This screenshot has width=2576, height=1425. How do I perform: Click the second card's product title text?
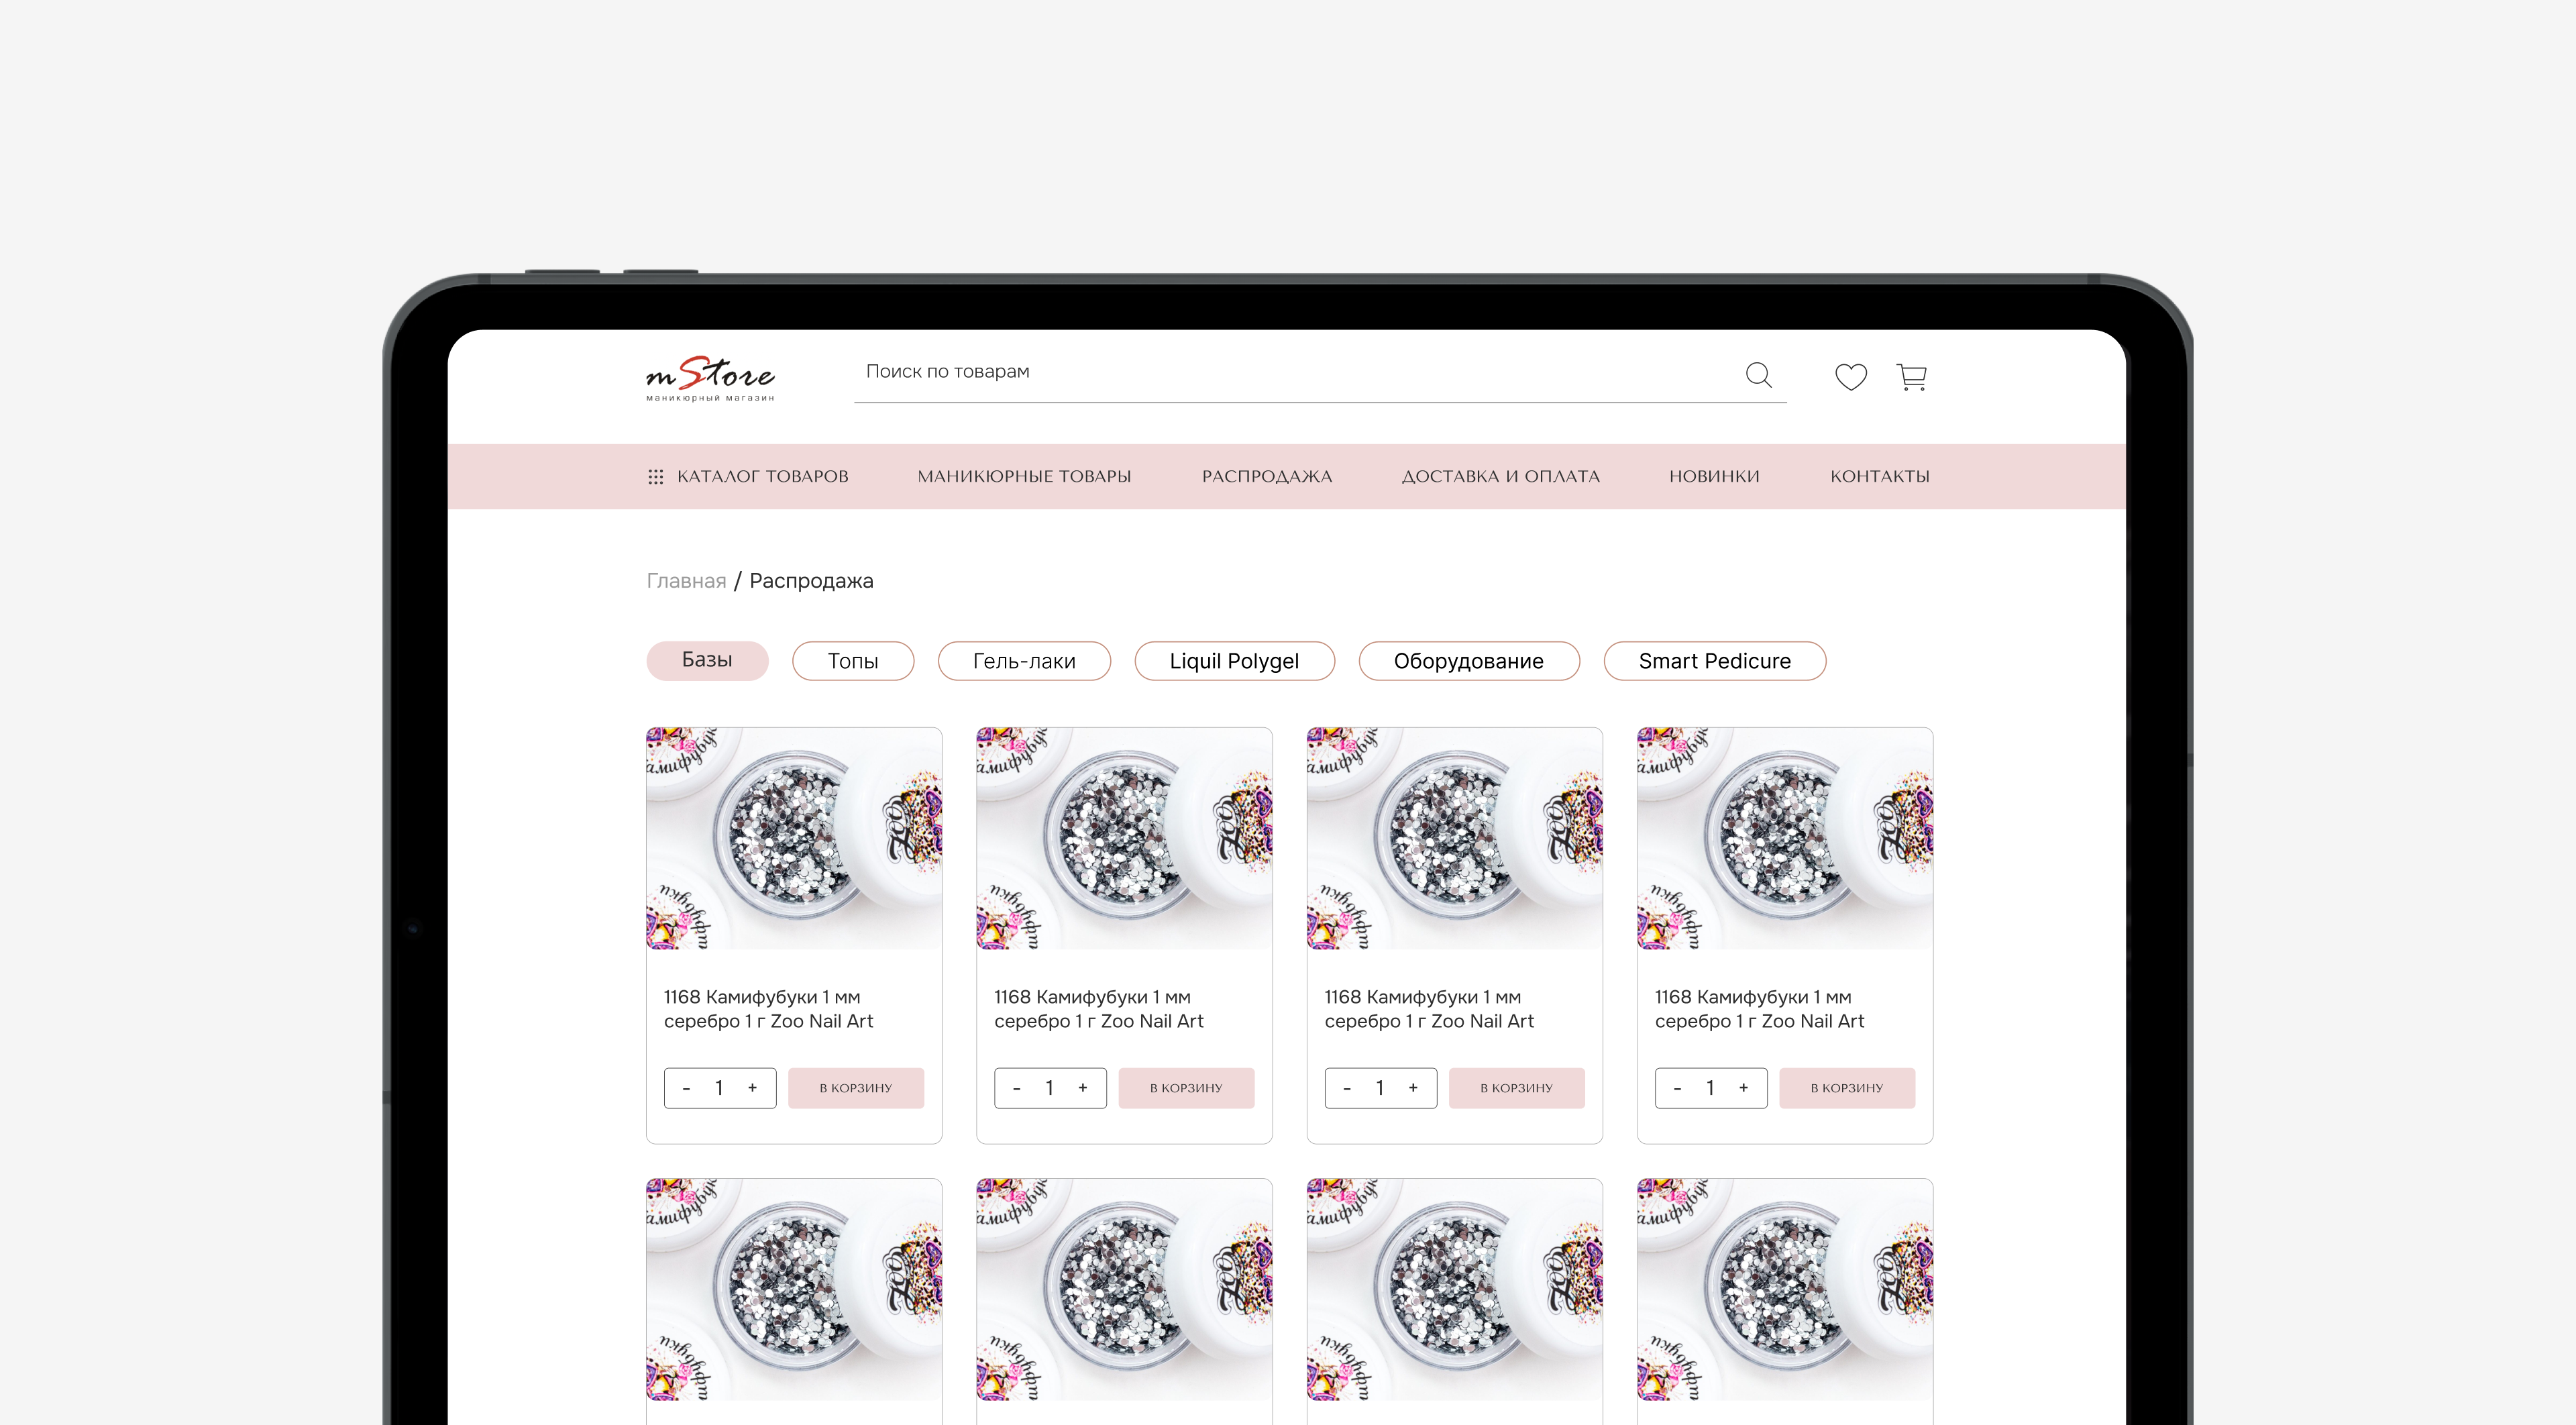(1098, 1009)
